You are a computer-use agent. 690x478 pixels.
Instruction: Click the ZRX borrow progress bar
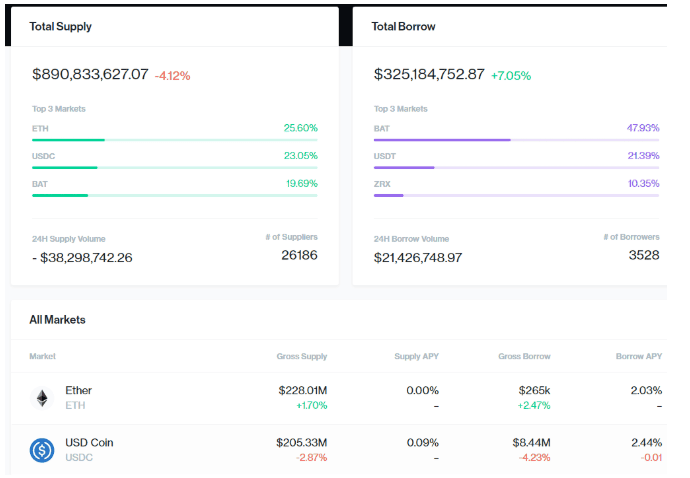coord(516,195)
